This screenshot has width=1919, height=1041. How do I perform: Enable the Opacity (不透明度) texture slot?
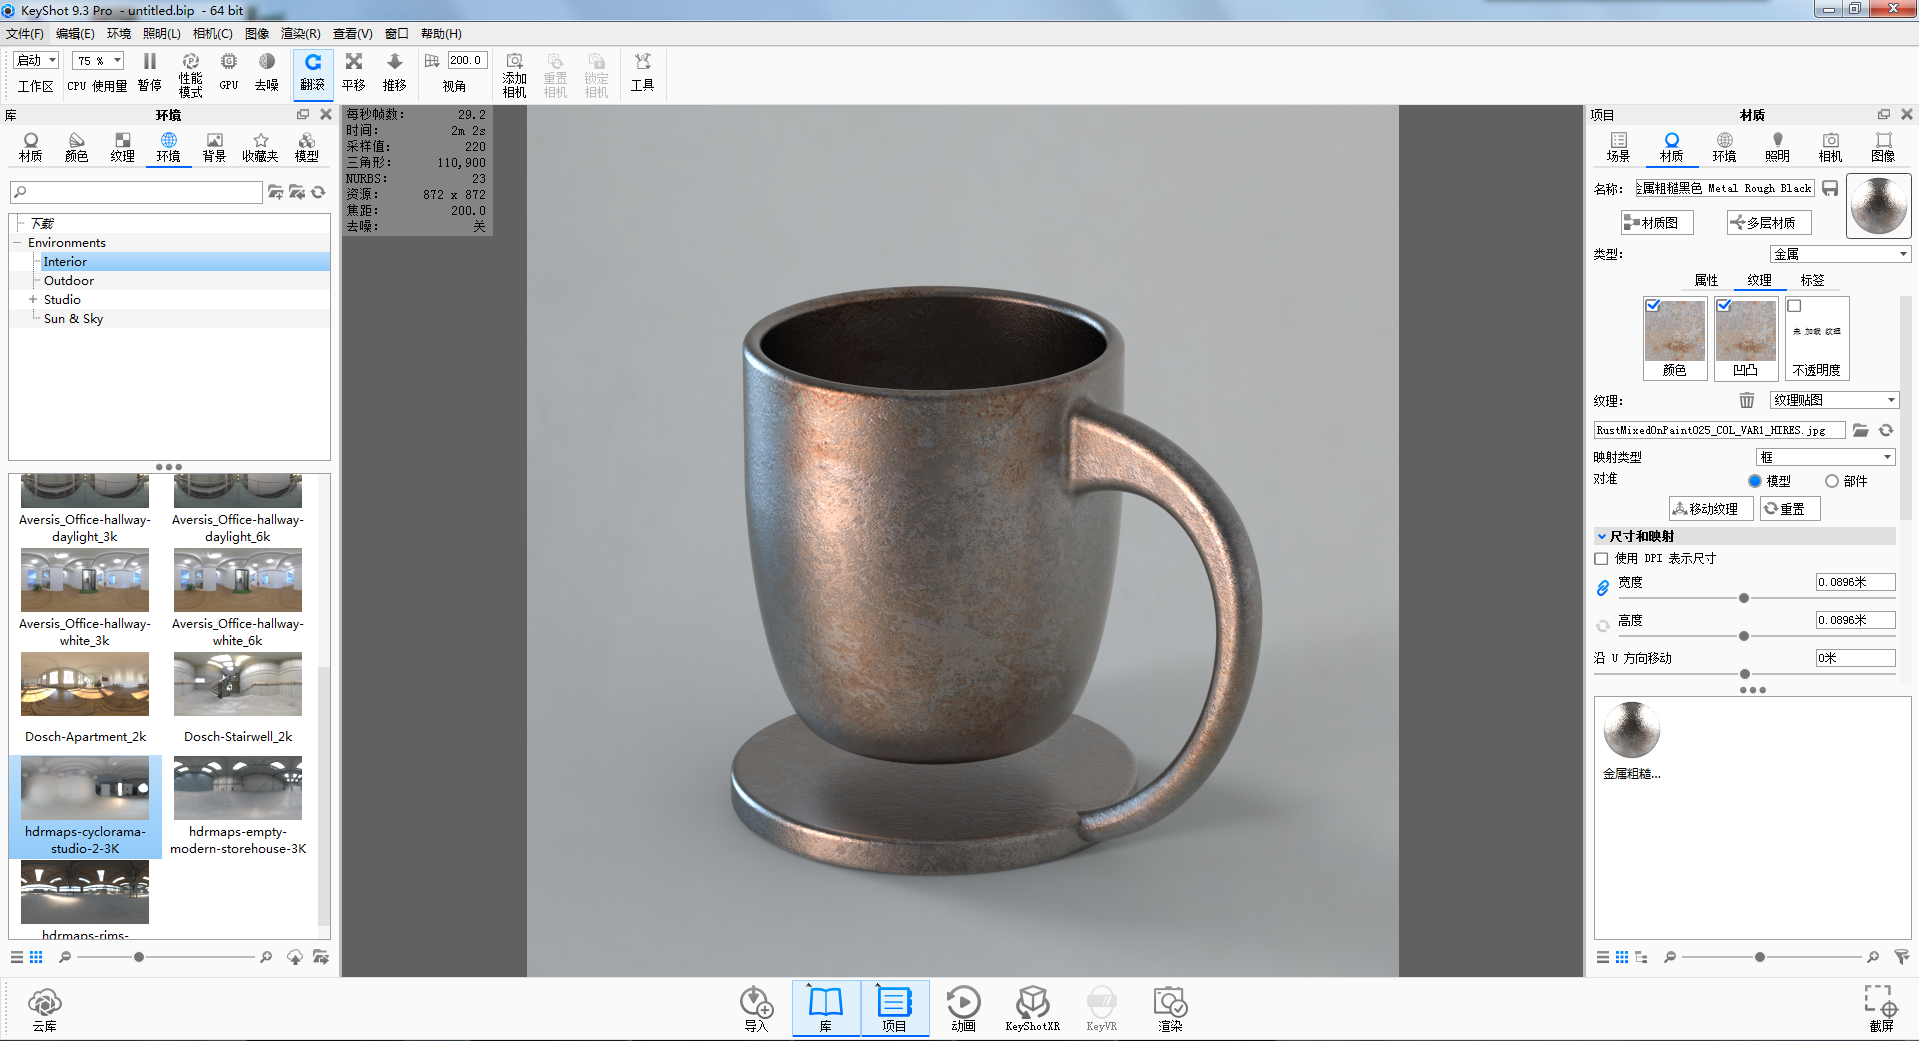coord(1795,306)
